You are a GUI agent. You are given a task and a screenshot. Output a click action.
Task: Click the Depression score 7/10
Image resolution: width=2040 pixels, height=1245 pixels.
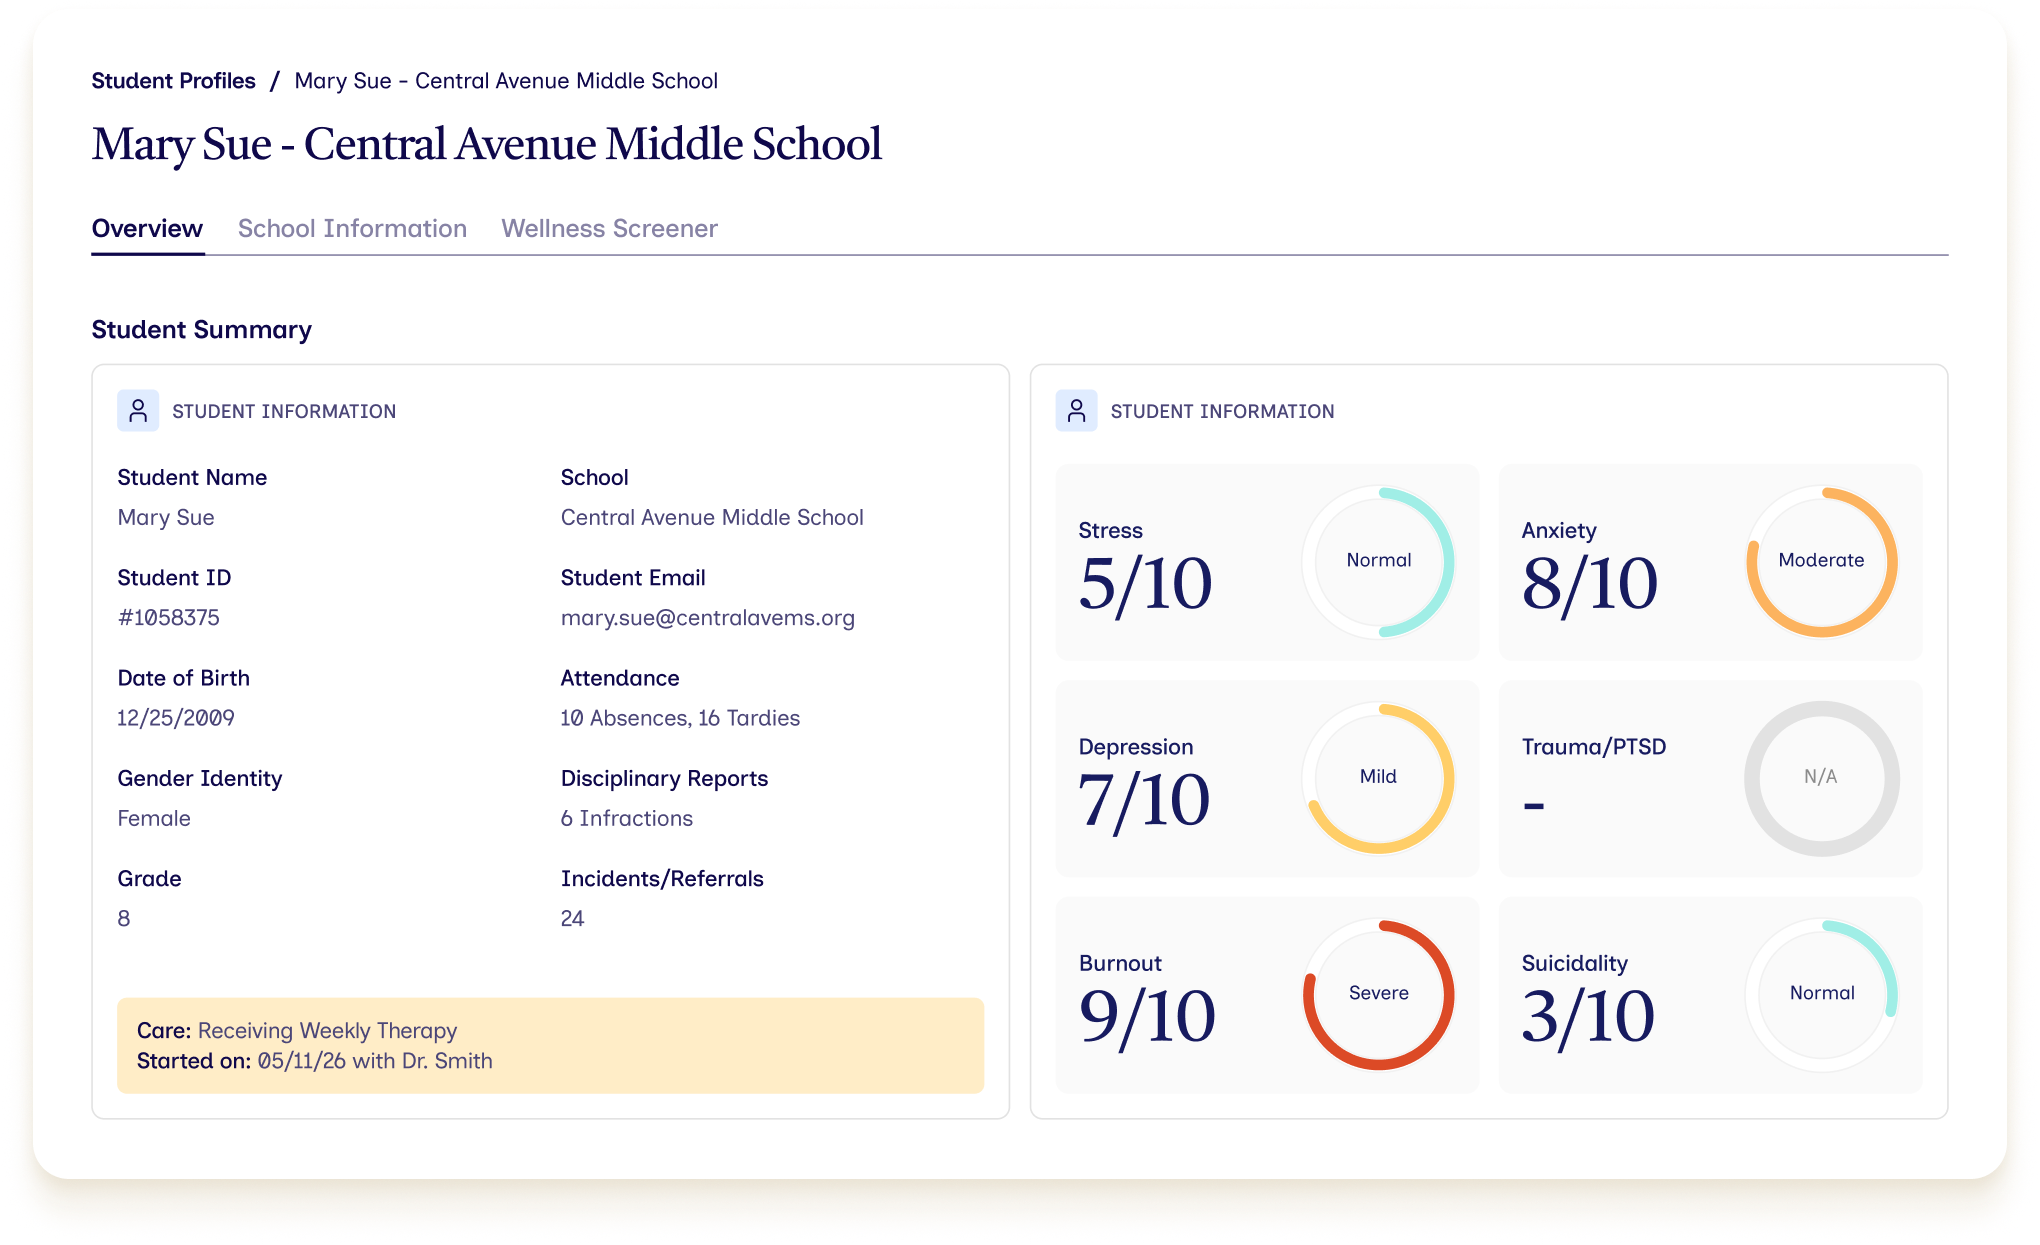(x=1144, y=801)
